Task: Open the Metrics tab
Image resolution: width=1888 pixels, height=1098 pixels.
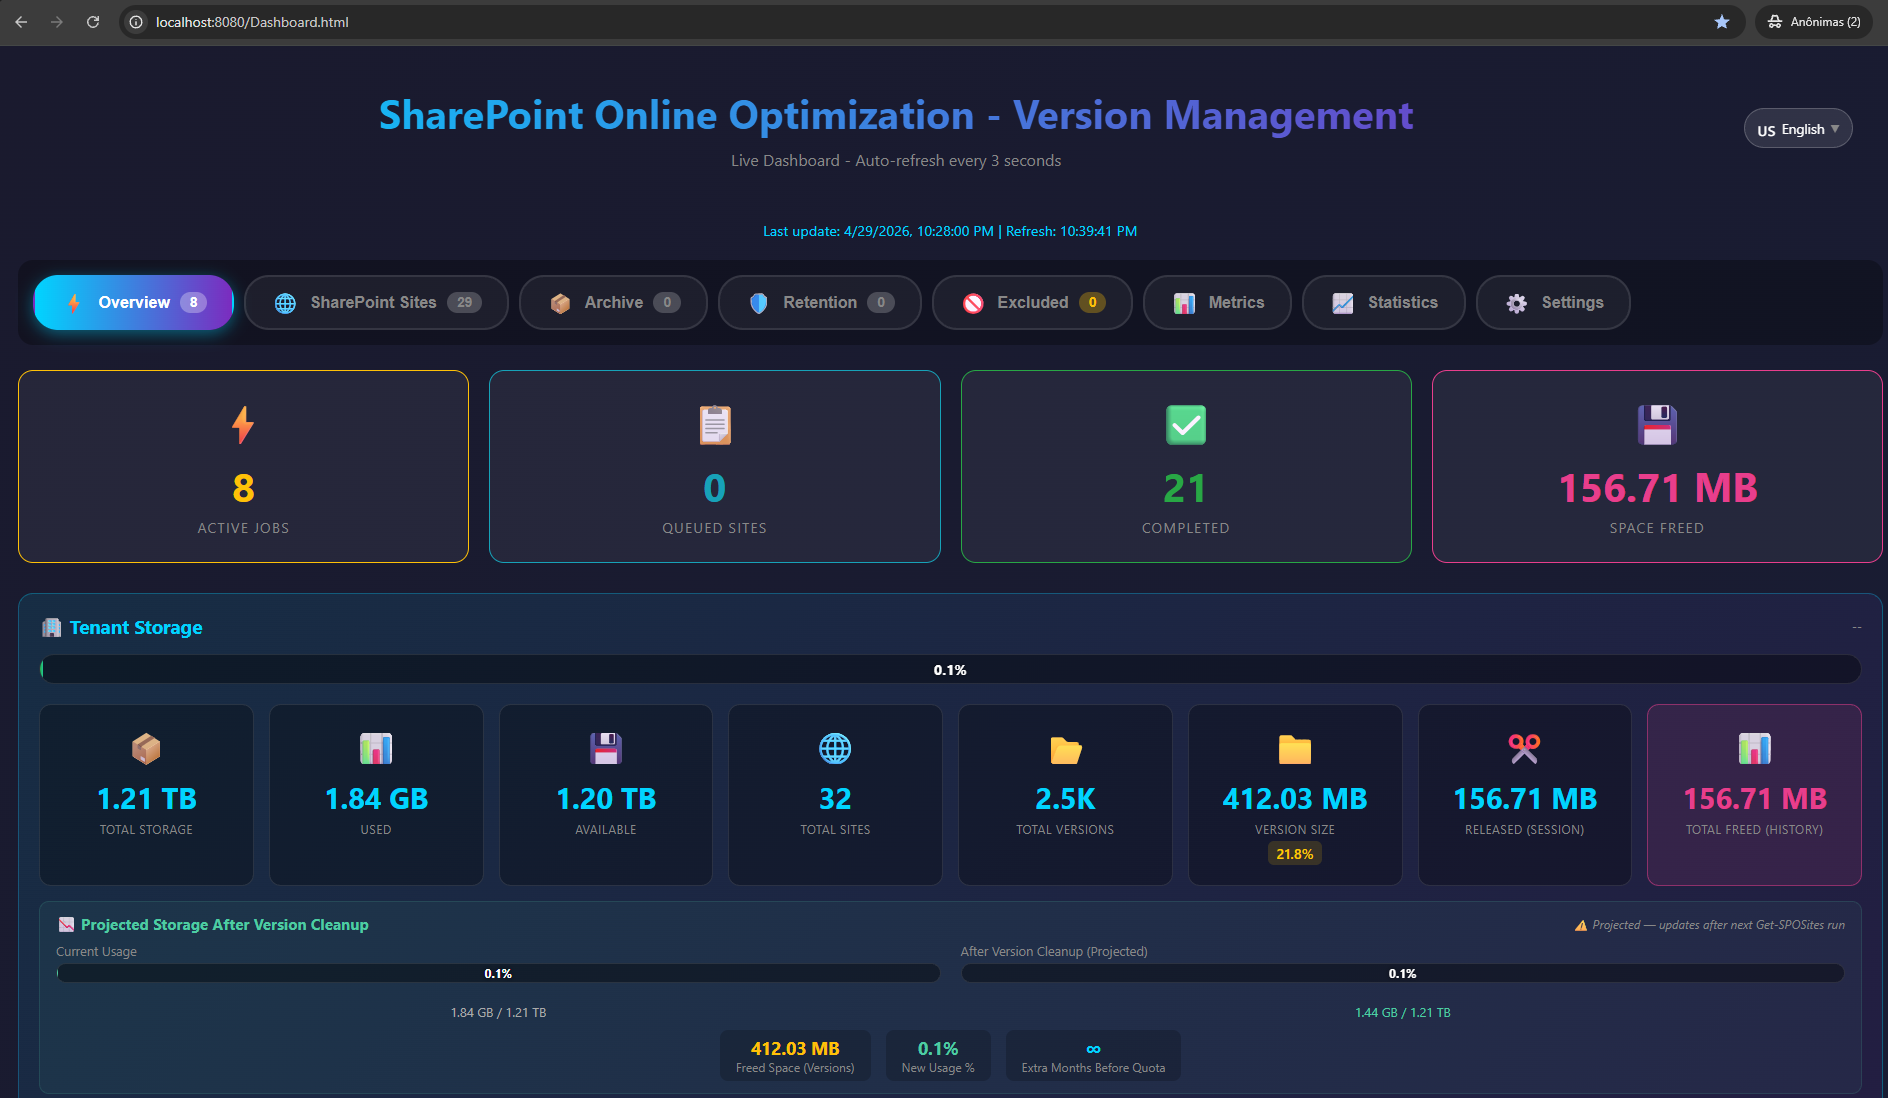Action: (1217, 302)
